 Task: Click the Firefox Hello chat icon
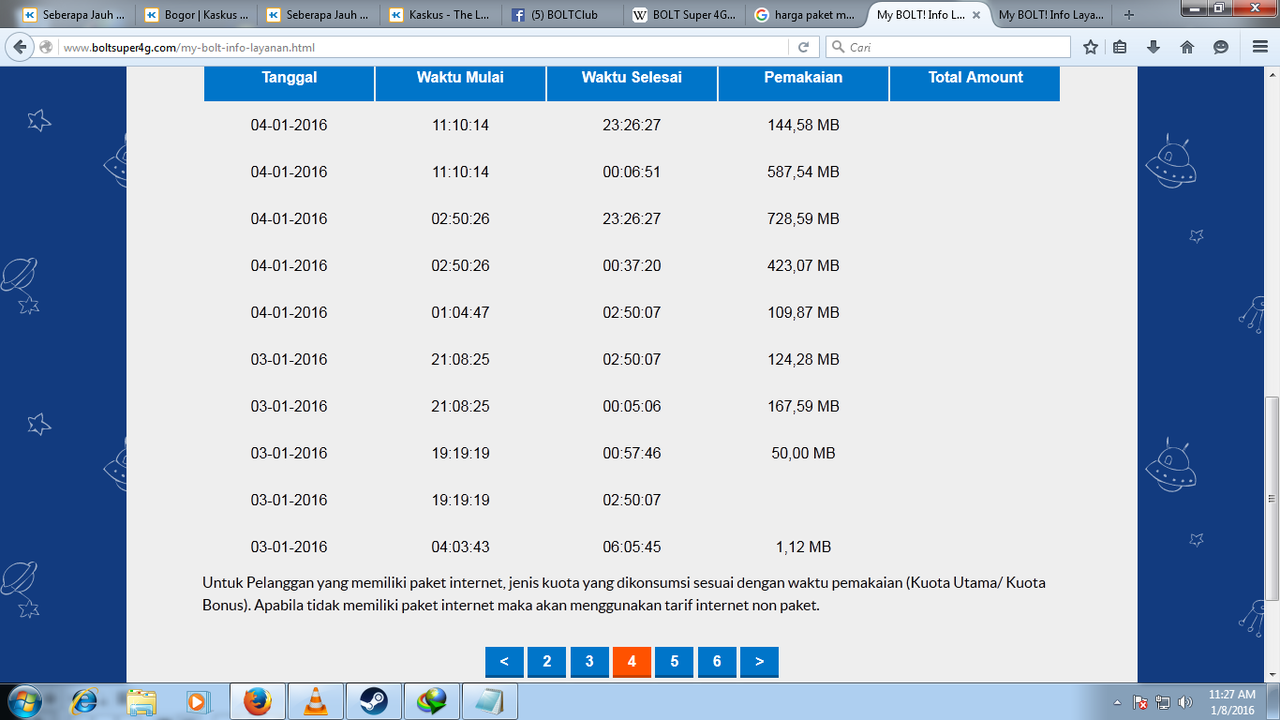coord(1220,47)
